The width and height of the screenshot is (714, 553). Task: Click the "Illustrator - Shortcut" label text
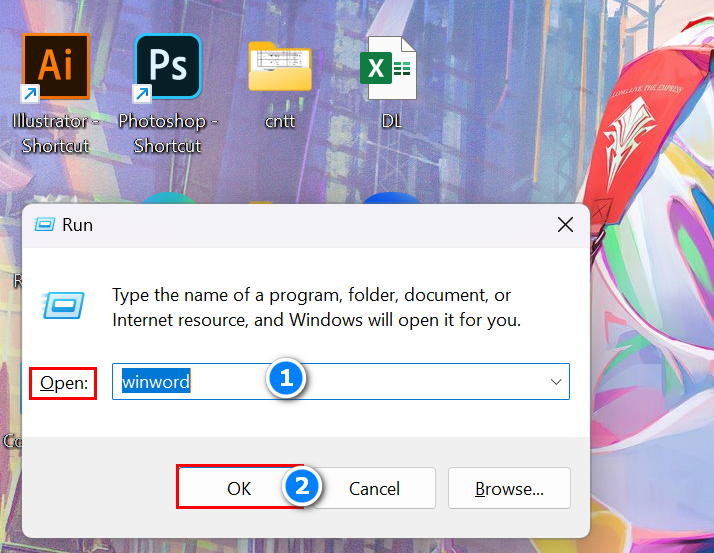(56, 133)
